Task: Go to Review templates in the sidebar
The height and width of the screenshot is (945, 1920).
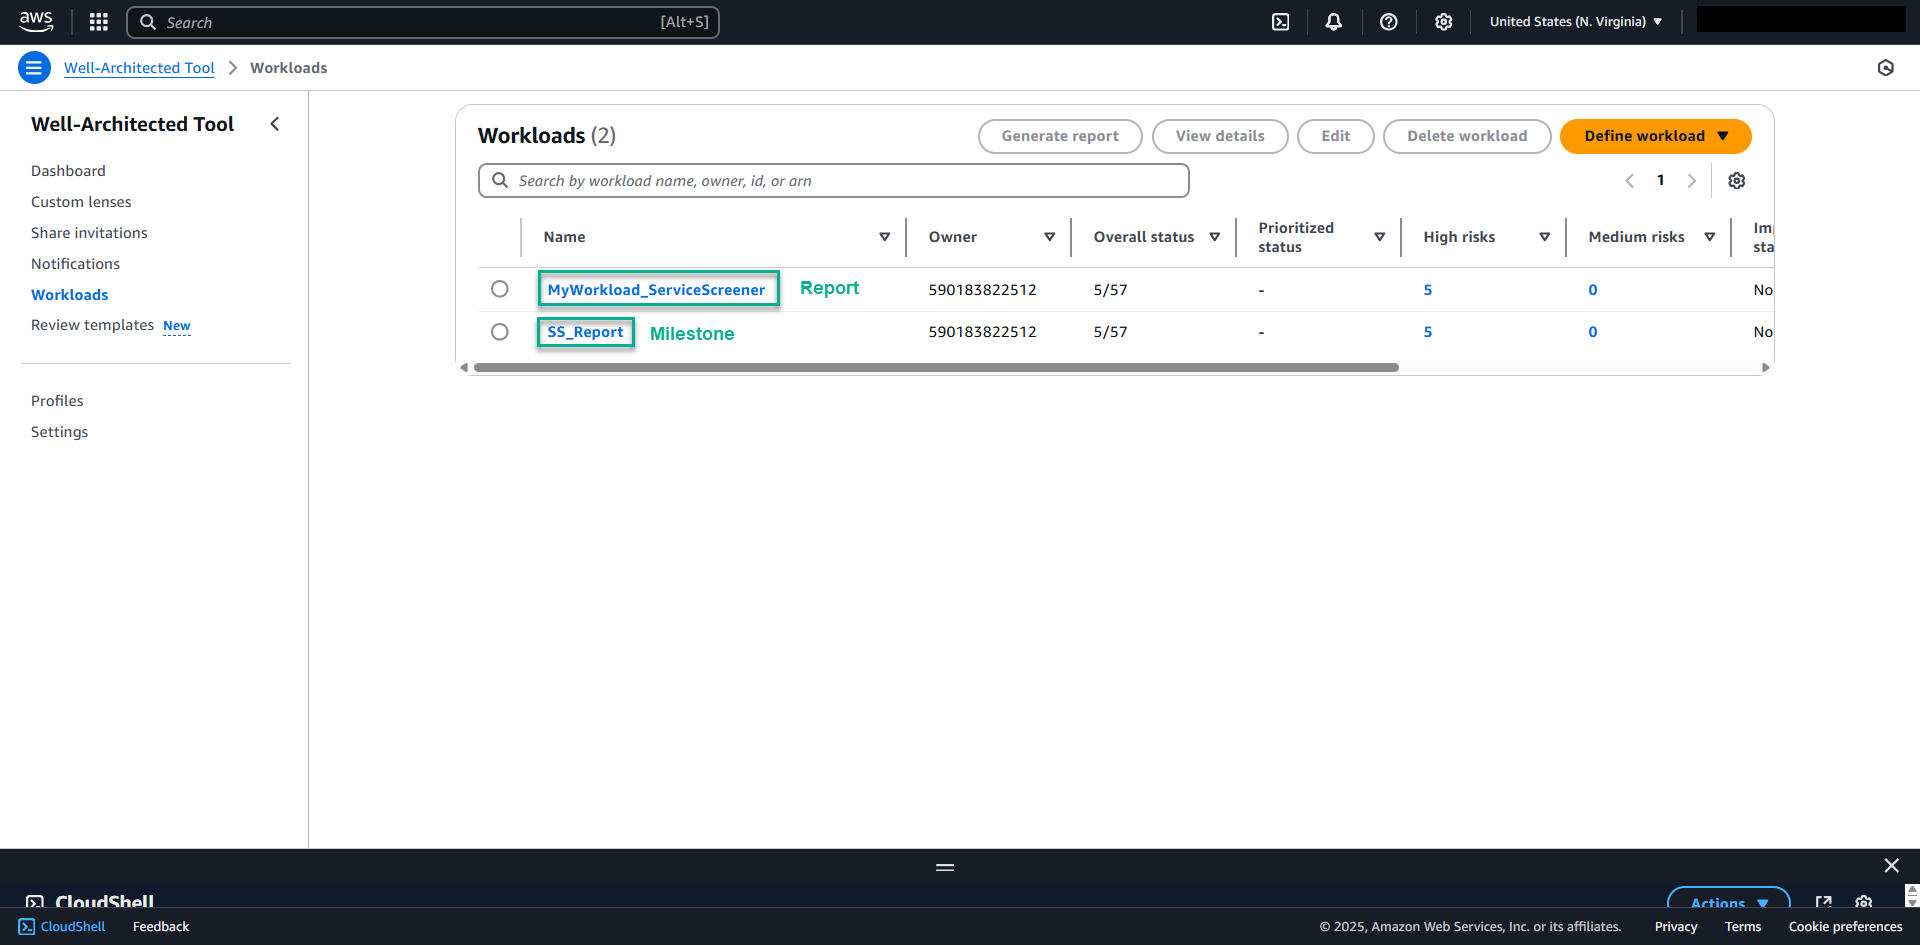Action: 92,324
